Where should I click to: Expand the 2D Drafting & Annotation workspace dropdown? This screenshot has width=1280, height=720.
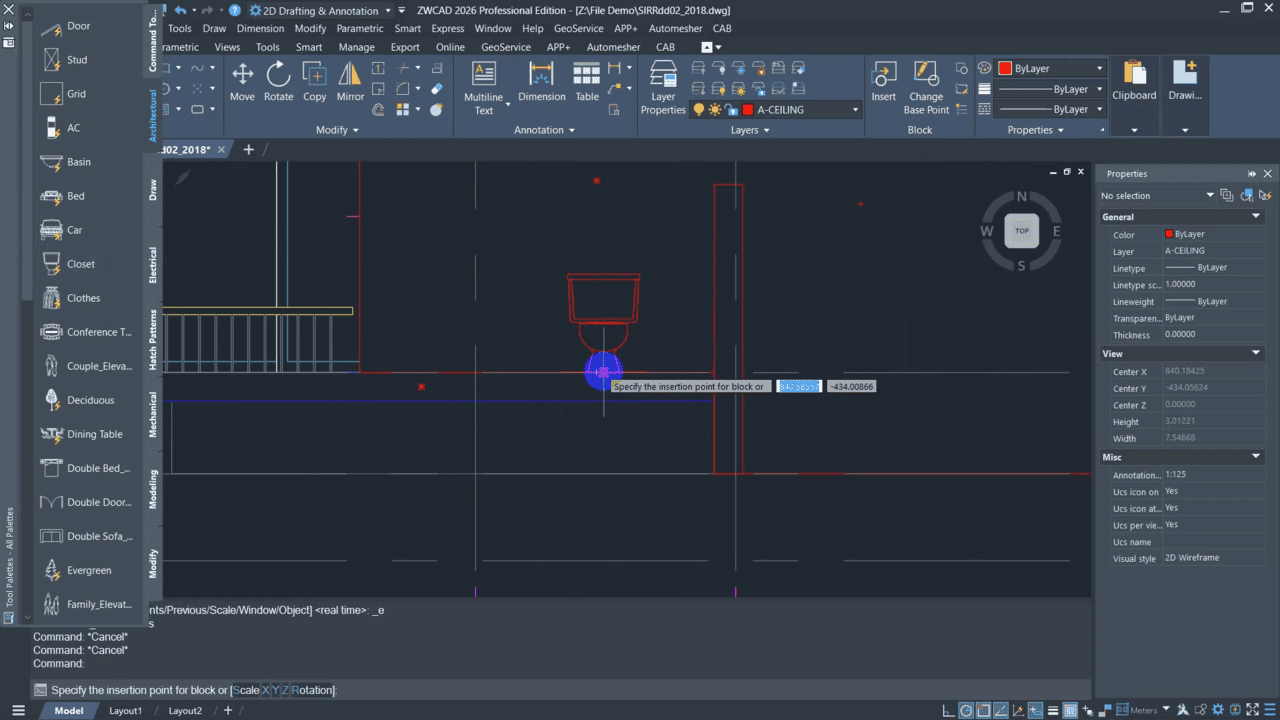[387, 11]
